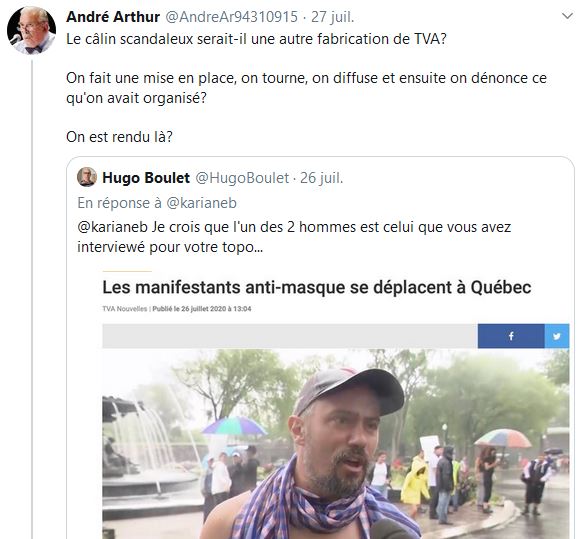Open the @HugoBoulet handle
Screen dimensions: 582x539
pyautogui.click(x=242, y=178)
